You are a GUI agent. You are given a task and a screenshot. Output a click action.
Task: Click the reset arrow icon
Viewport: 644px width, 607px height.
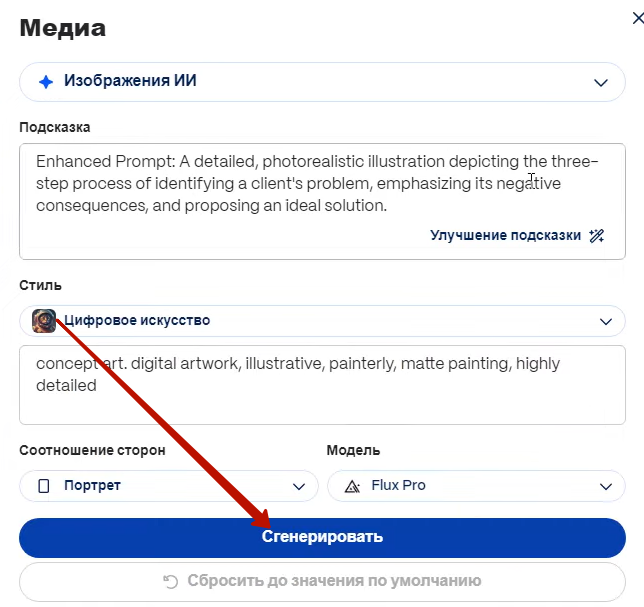pos(170,581)
